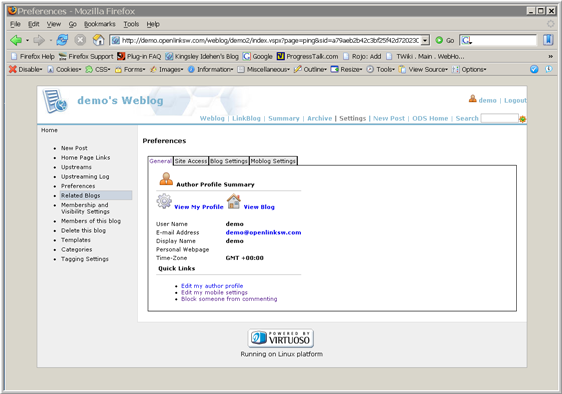The height and width of the screenshot is (394, 562).
Task: Open Tagging Settings in sidebar
Action: 85,259
